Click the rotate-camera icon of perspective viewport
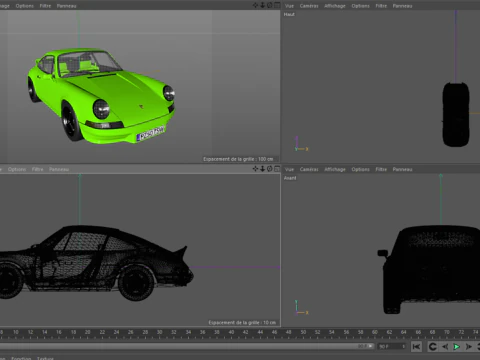 pos(270,5)
